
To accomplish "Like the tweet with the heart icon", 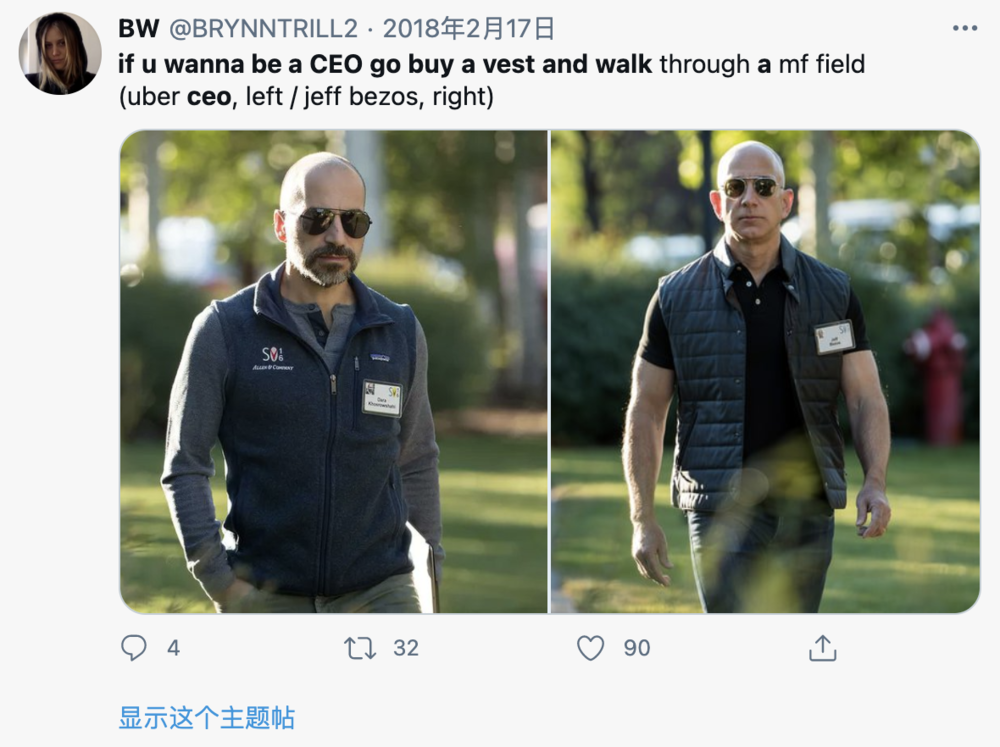I will (591, 648).
